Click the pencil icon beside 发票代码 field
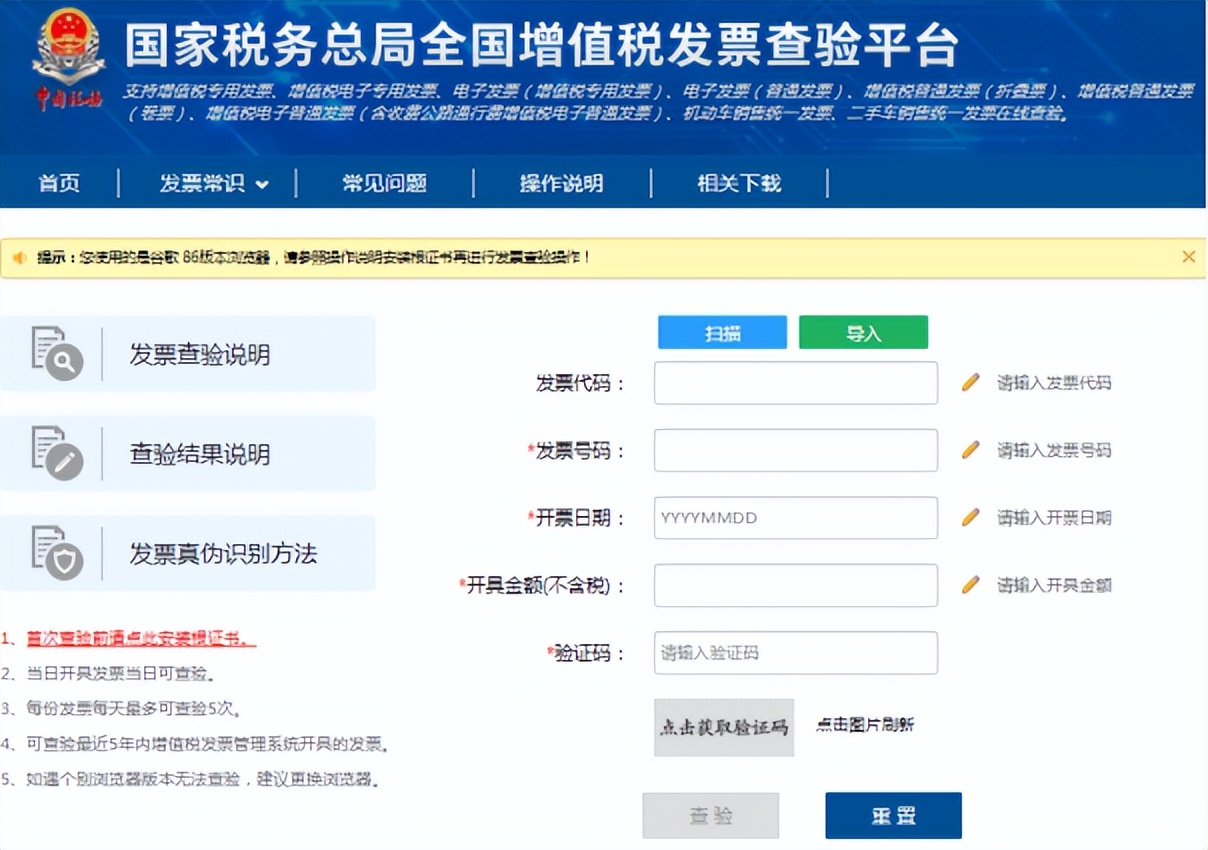Viewport: 1208px width, 850px height. pos(970,382)
